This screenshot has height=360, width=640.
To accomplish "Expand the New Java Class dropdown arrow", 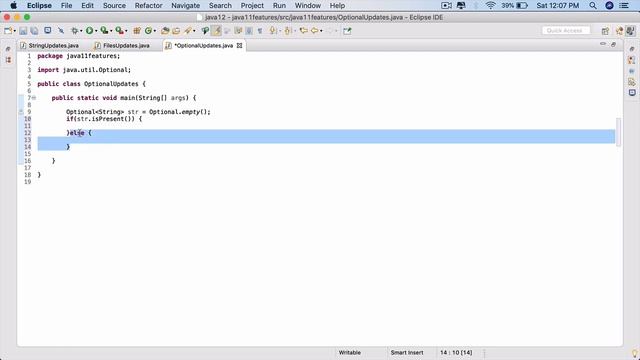I will 155,31.
